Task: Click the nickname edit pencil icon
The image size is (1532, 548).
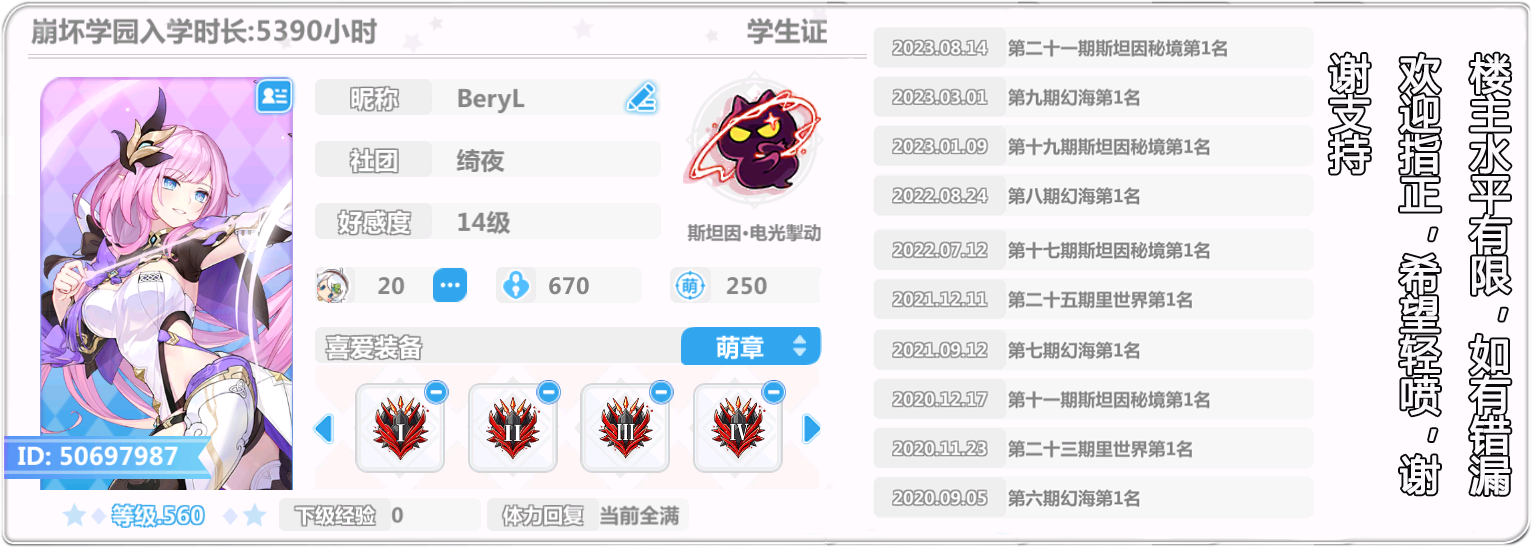Action: pyautogui.click(x=641, y=98)
